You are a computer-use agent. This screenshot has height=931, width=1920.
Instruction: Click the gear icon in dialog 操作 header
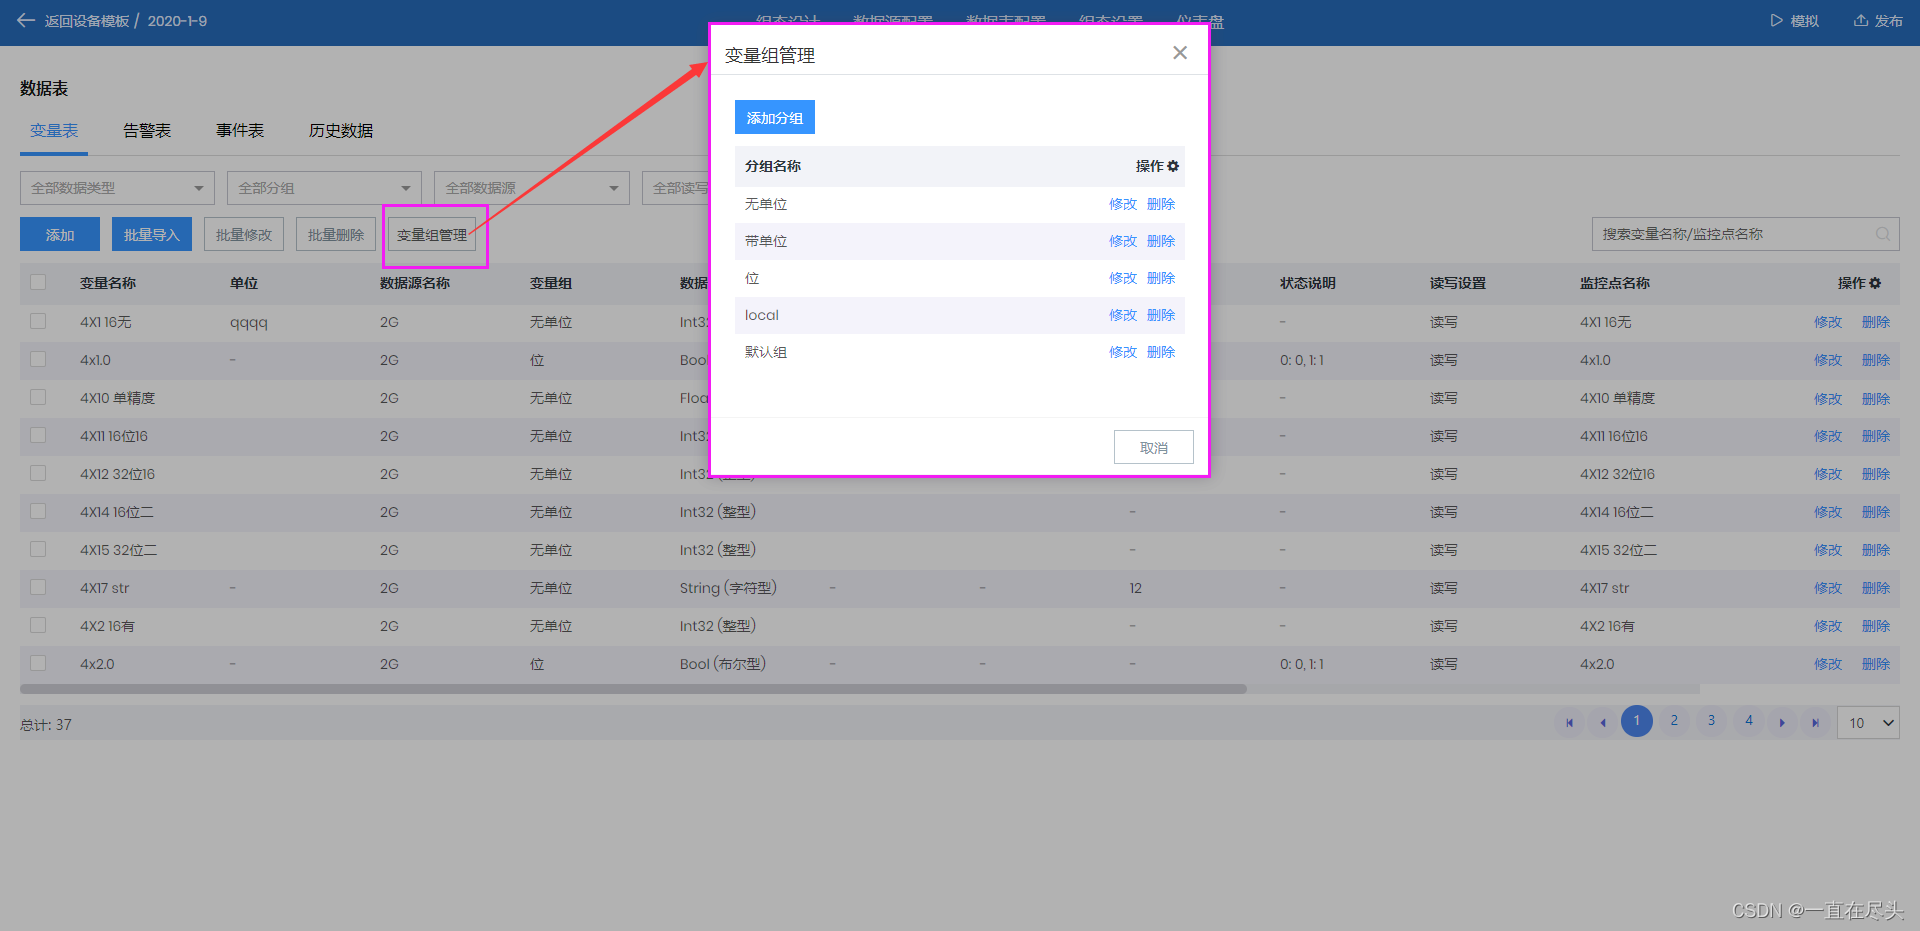pos(1173,166)
